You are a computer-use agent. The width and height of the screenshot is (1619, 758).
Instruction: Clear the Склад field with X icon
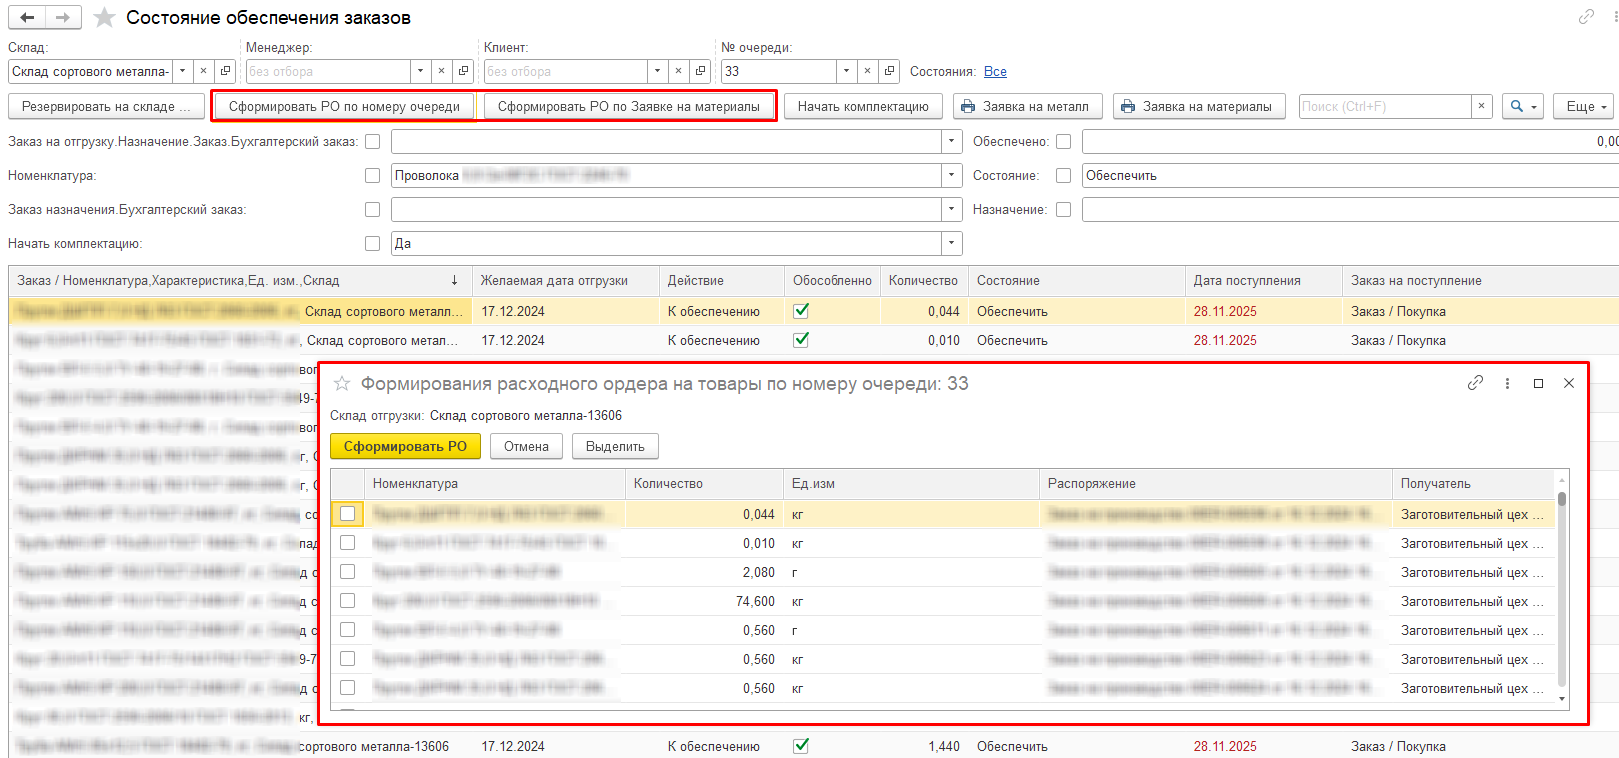(204, 71)
